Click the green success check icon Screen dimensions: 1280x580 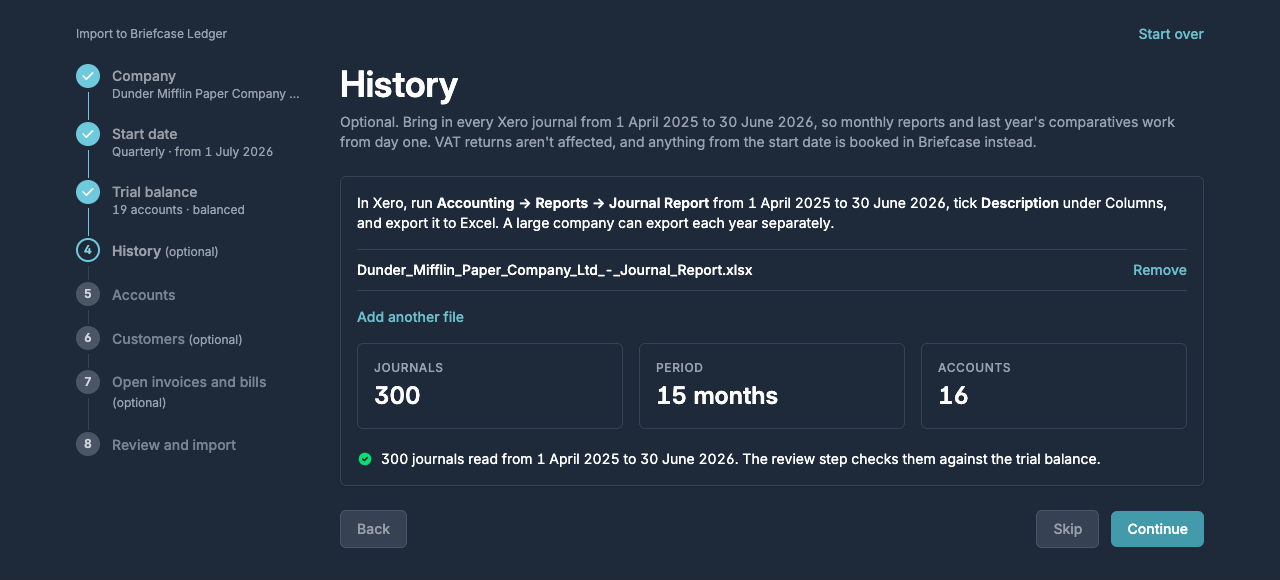[365, 459]
